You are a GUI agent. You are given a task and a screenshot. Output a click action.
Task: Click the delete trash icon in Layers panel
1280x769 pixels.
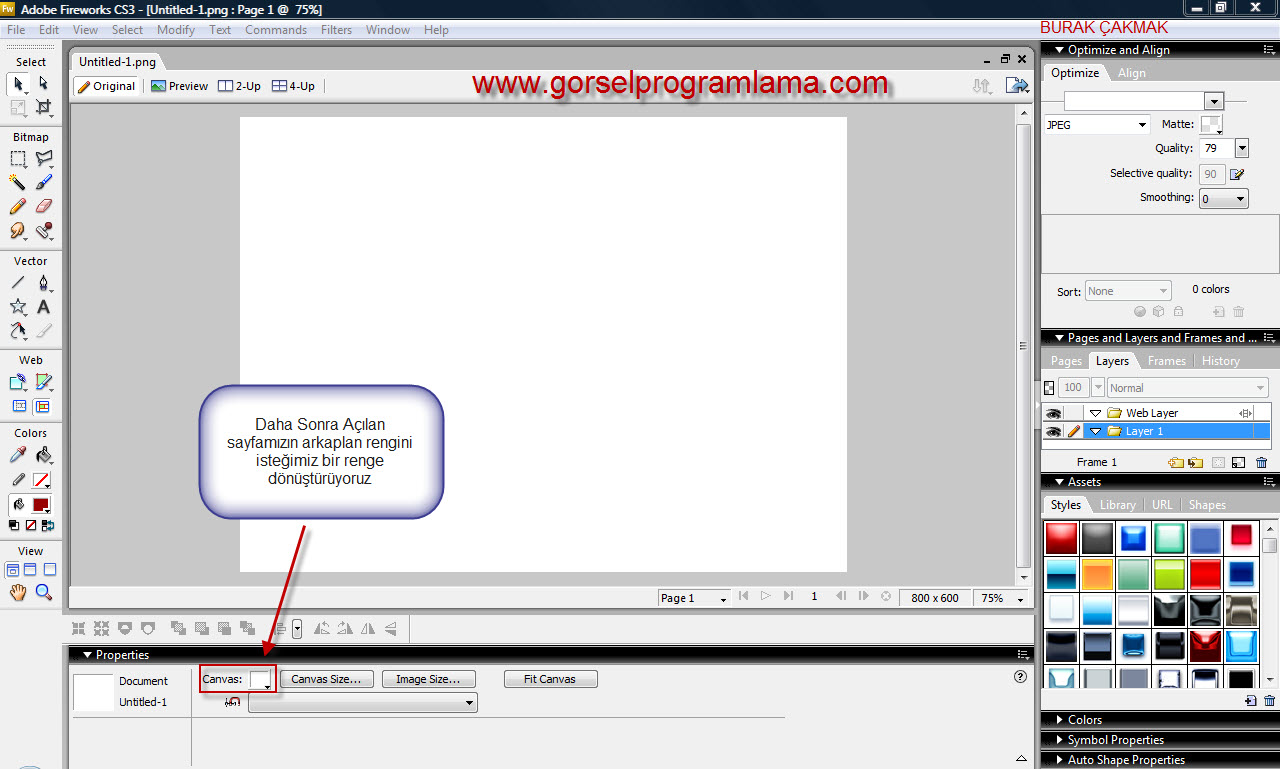[x=1261, y=463]
